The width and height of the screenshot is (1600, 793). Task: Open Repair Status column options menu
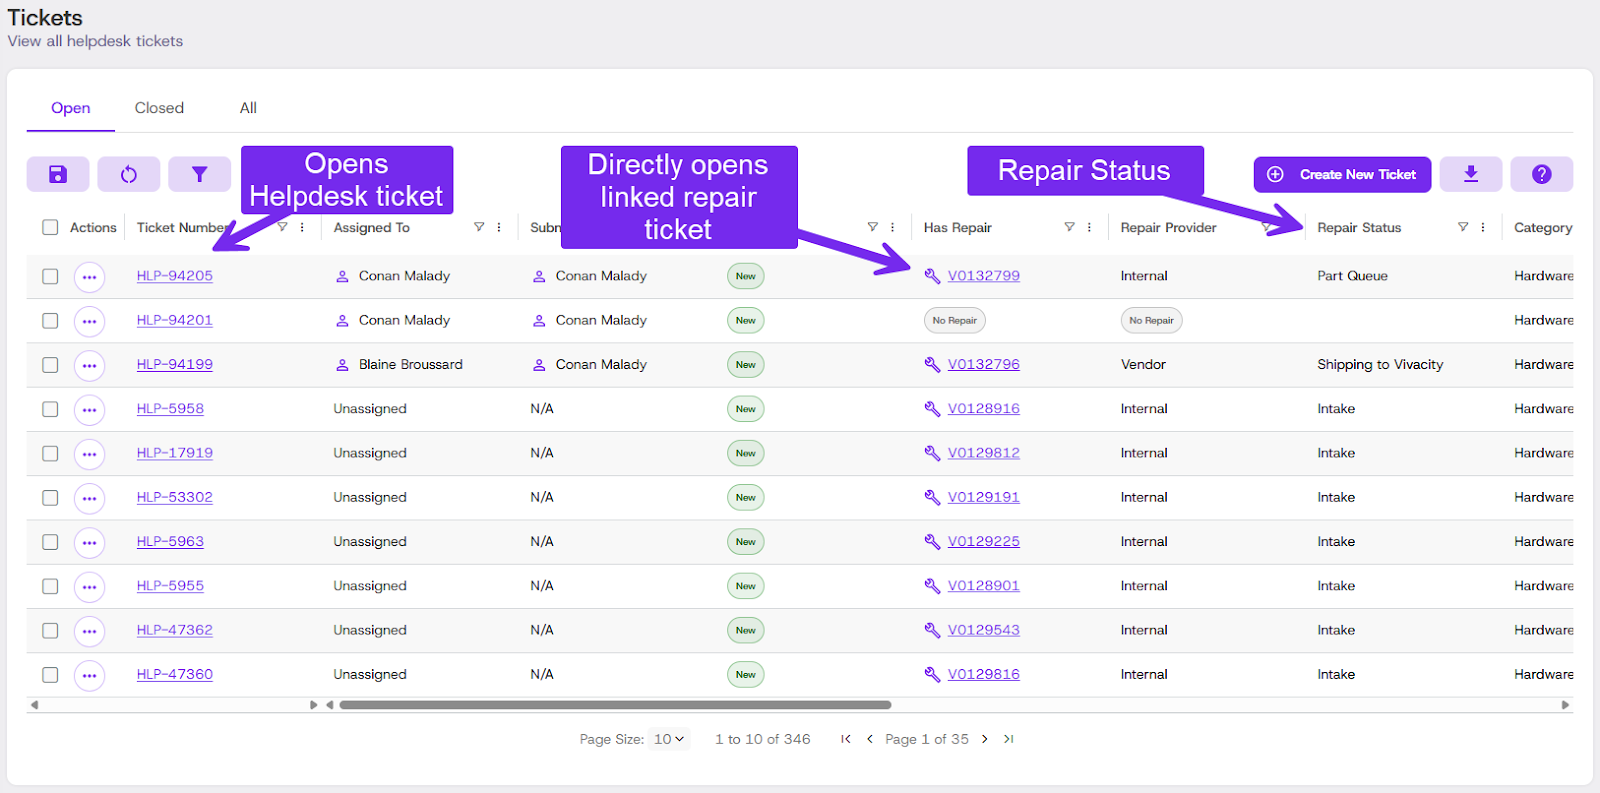(x=1483, y=227)
